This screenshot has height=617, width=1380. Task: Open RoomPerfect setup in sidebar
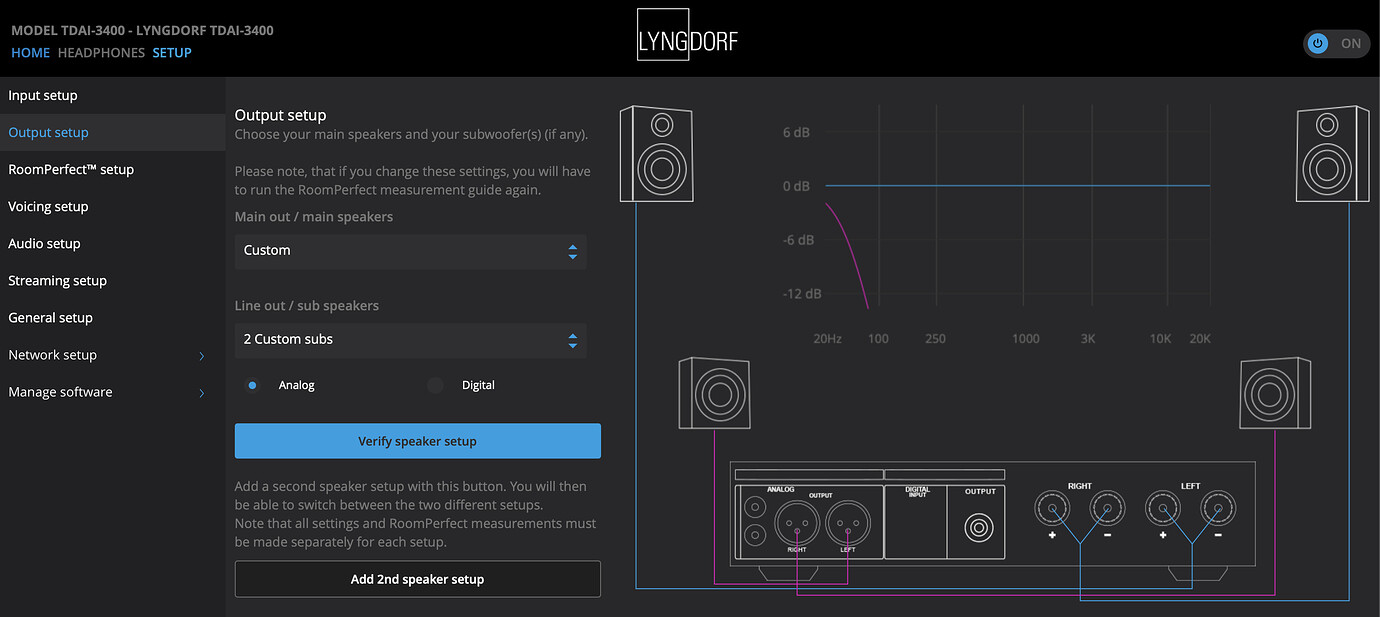(x=71, y=170)
